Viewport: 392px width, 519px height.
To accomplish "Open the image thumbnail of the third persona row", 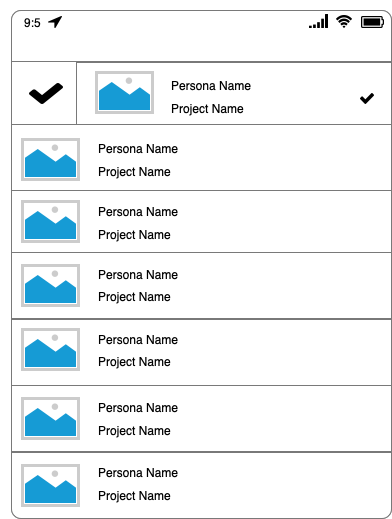I will click(x=50, y=221).
